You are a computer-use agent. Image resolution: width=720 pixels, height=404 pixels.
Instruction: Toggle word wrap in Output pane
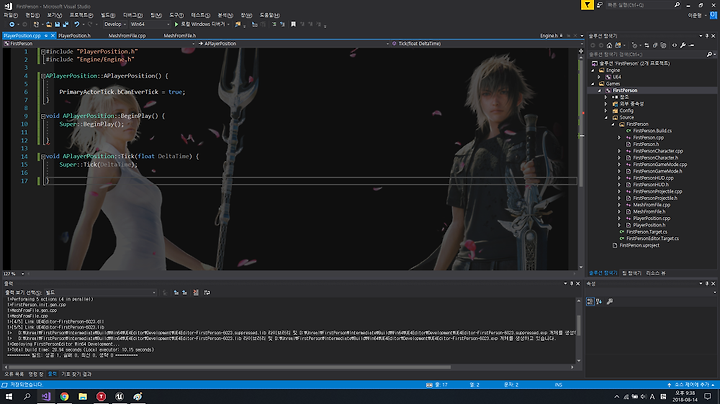click(207, 292)
